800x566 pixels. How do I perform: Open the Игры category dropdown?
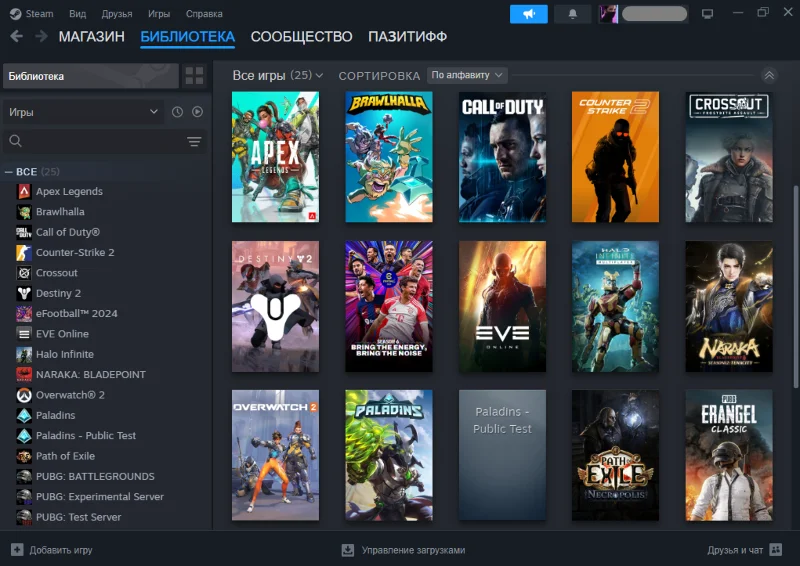click(x=84, y=112)
